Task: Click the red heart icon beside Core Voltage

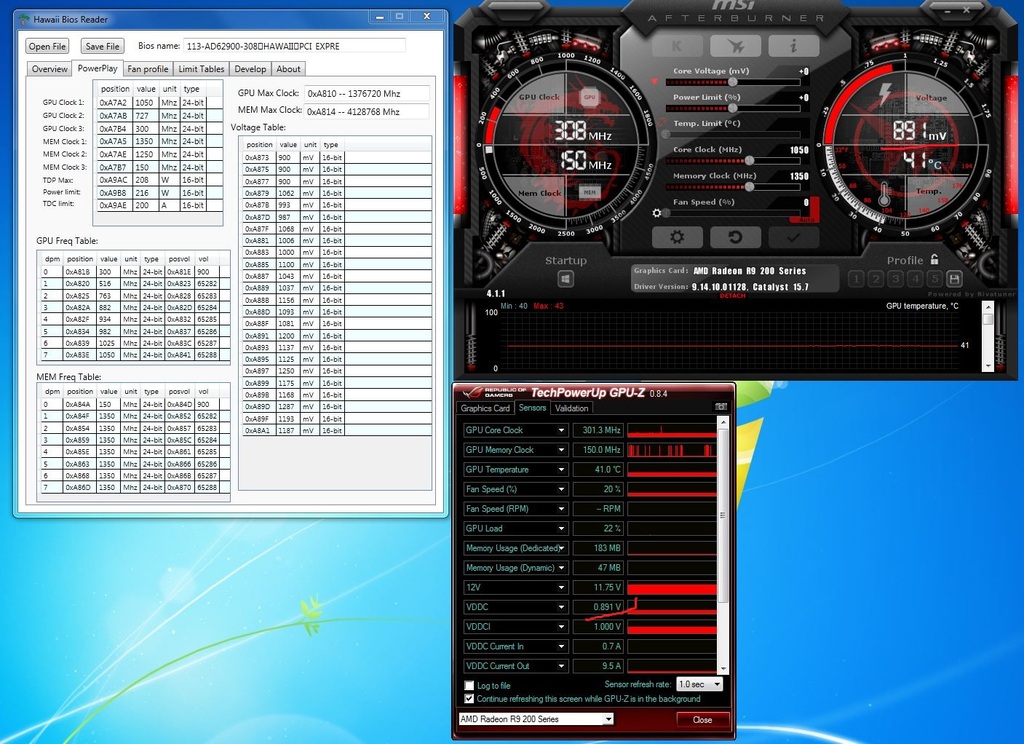Action: pyautogui.click(x=655, y=82)
